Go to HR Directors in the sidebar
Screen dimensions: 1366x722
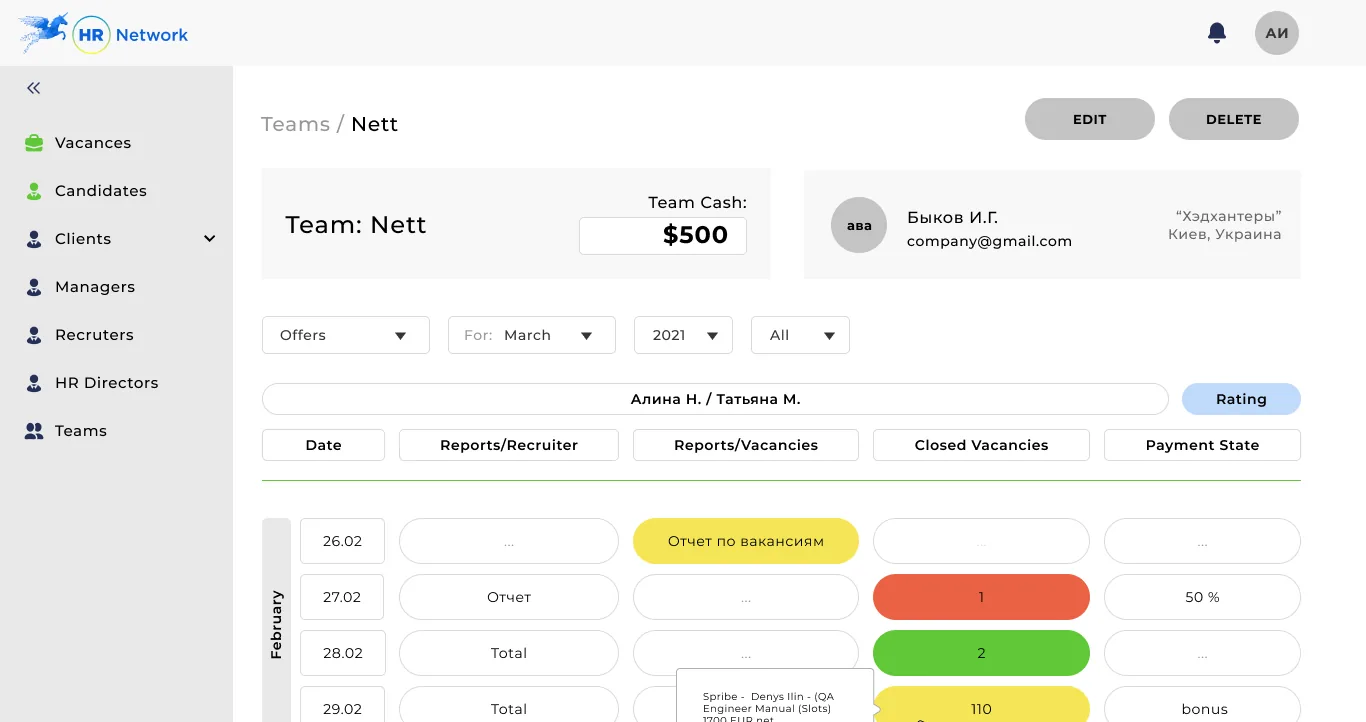(x=107, y=383)
